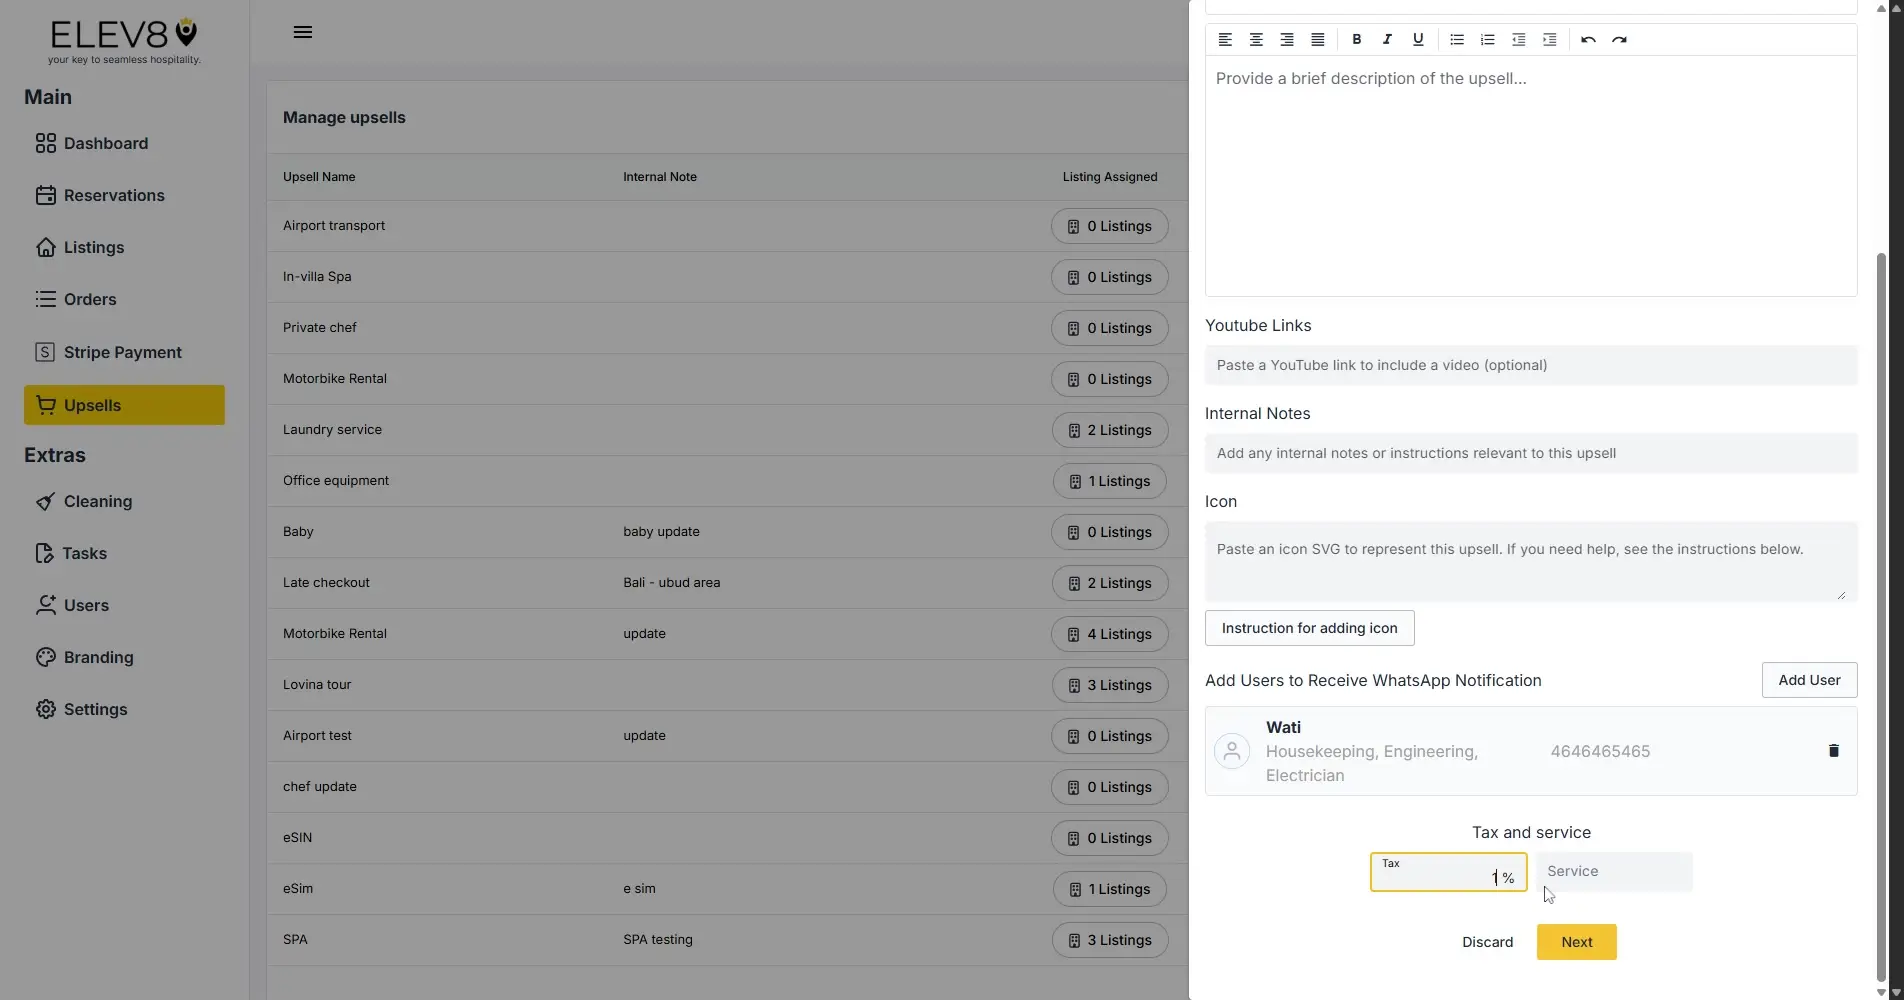The height and width of the screenshot is (1000, 1904).
Task: Undo the last edit
Action: [1588, 39]
